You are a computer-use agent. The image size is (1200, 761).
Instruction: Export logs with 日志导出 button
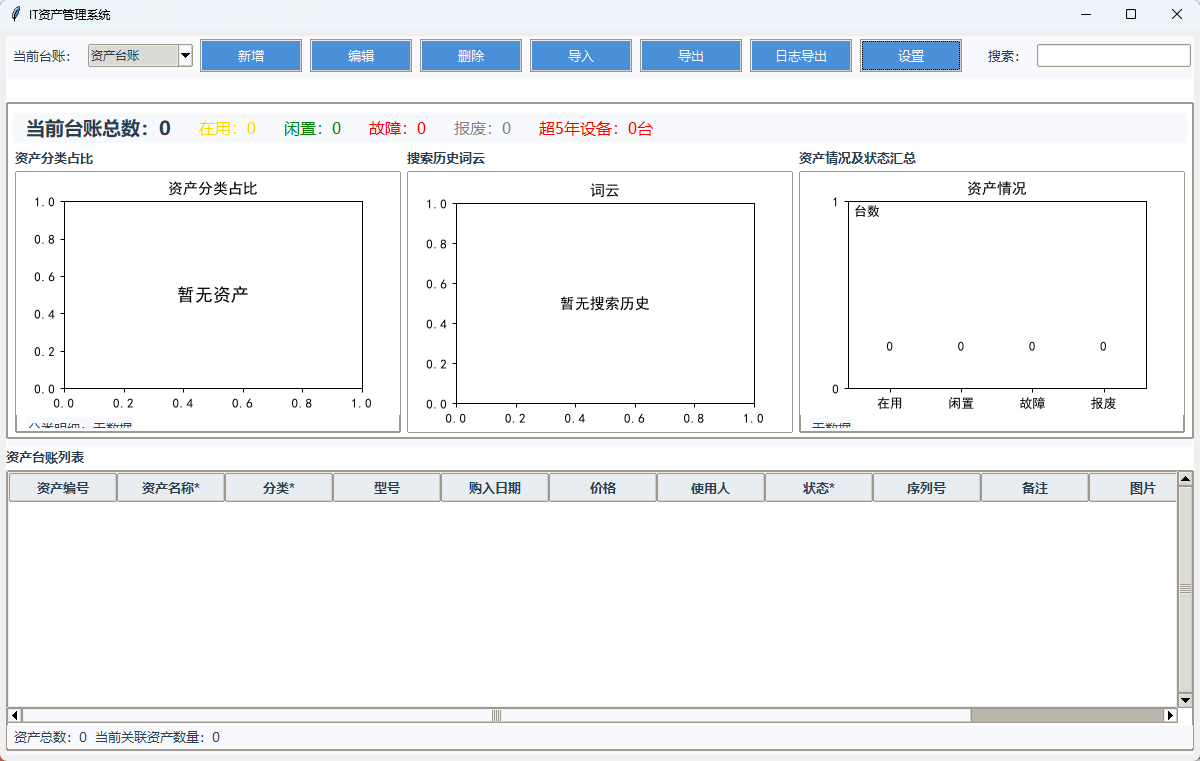[801, 56]
